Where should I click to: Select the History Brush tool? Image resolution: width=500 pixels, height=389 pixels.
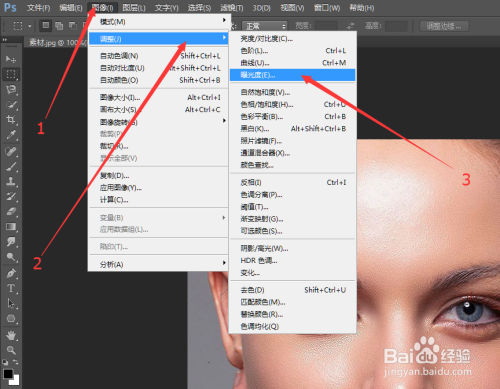pyautogui.click(x=11, y=196)
